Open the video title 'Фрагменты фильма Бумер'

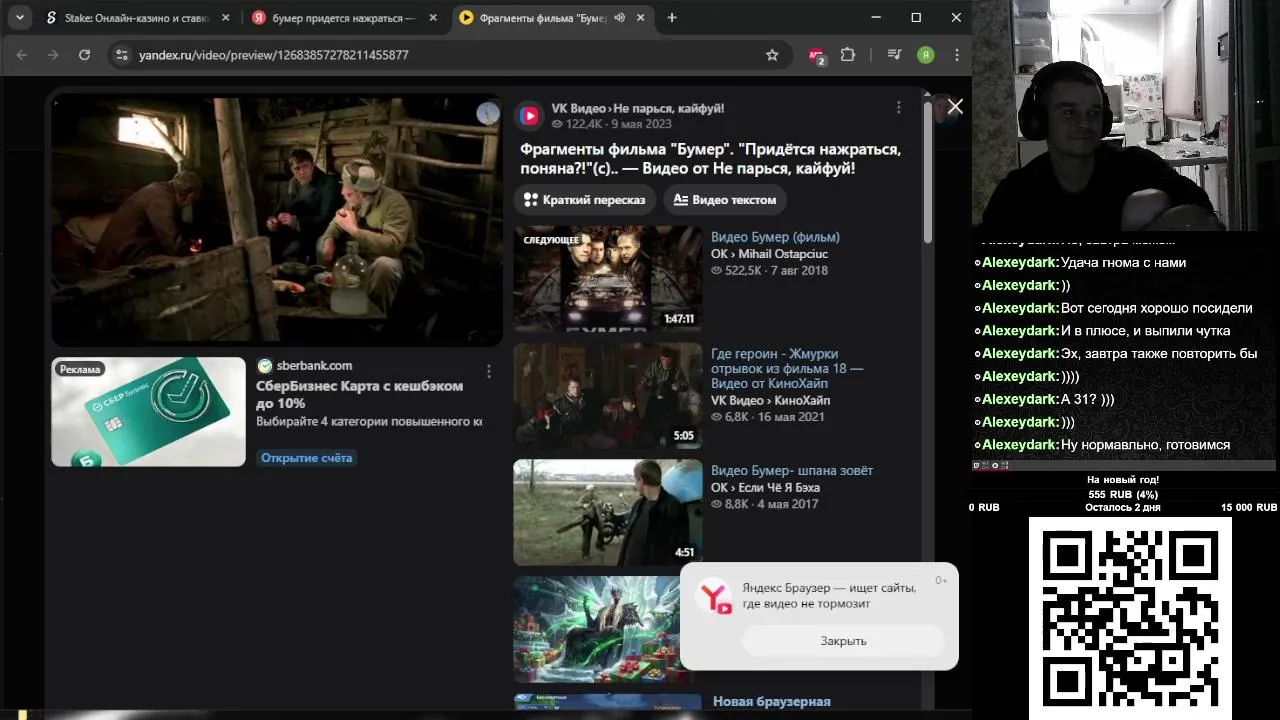click(x=710, y=159)
